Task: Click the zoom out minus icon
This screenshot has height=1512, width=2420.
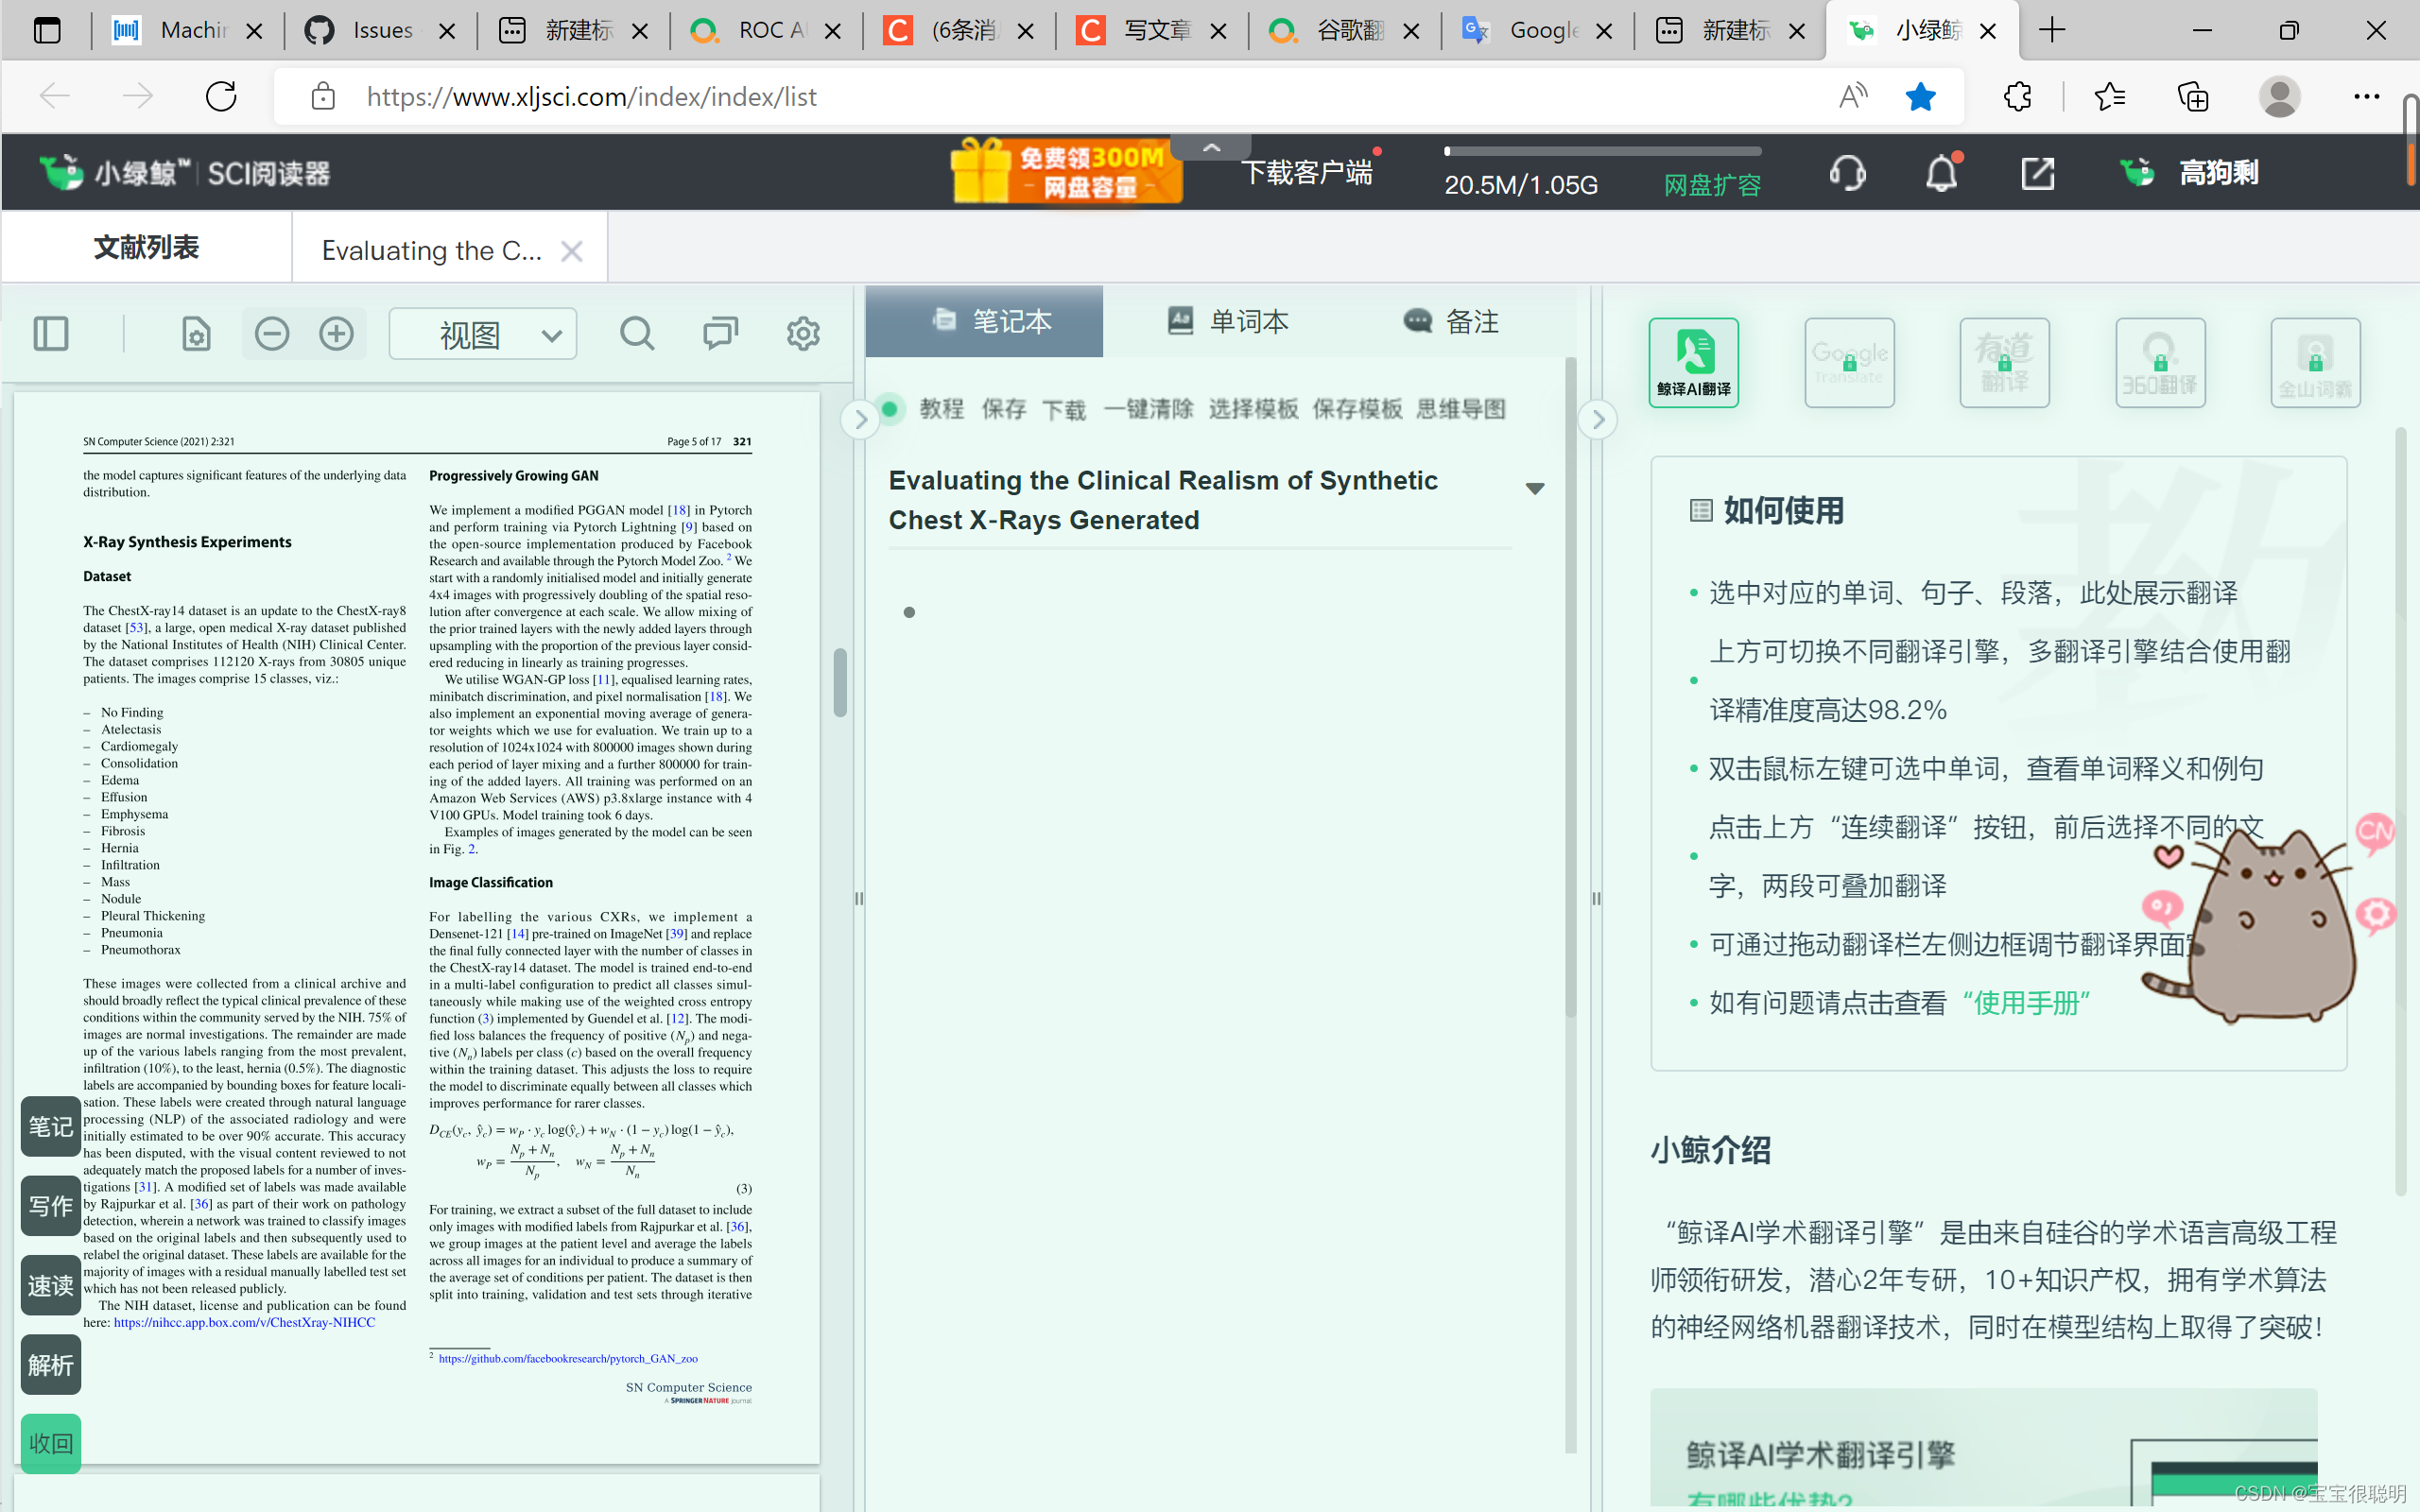Action: [271, 334]
